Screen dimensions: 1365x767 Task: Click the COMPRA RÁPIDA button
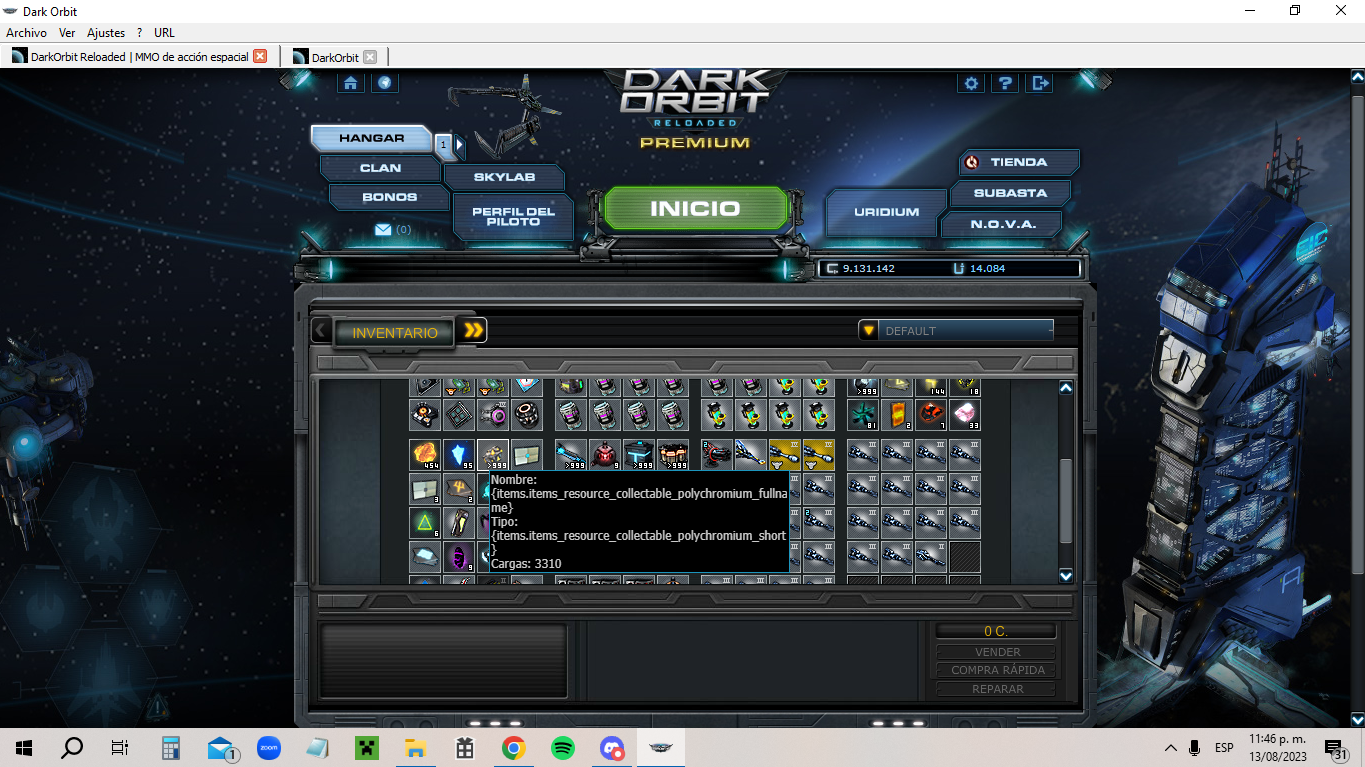click(x=997, y=670)
